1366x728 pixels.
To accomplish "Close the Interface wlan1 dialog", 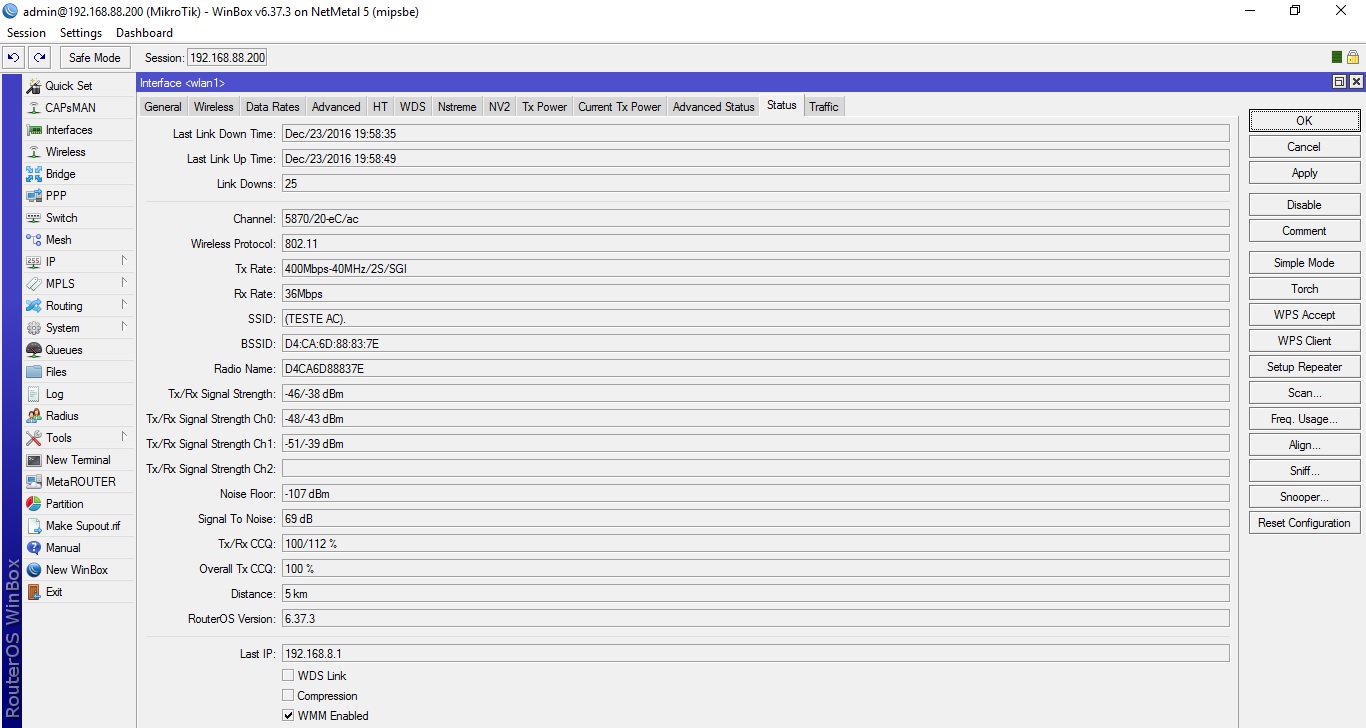I will click(1356, 82).
